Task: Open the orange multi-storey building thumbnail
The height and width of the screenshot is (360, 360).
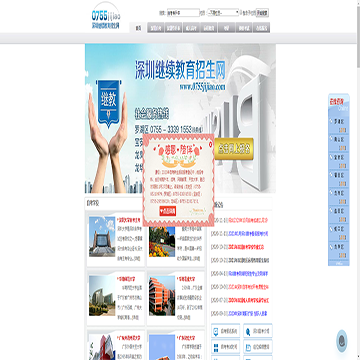Action: (x=162, y=296)
